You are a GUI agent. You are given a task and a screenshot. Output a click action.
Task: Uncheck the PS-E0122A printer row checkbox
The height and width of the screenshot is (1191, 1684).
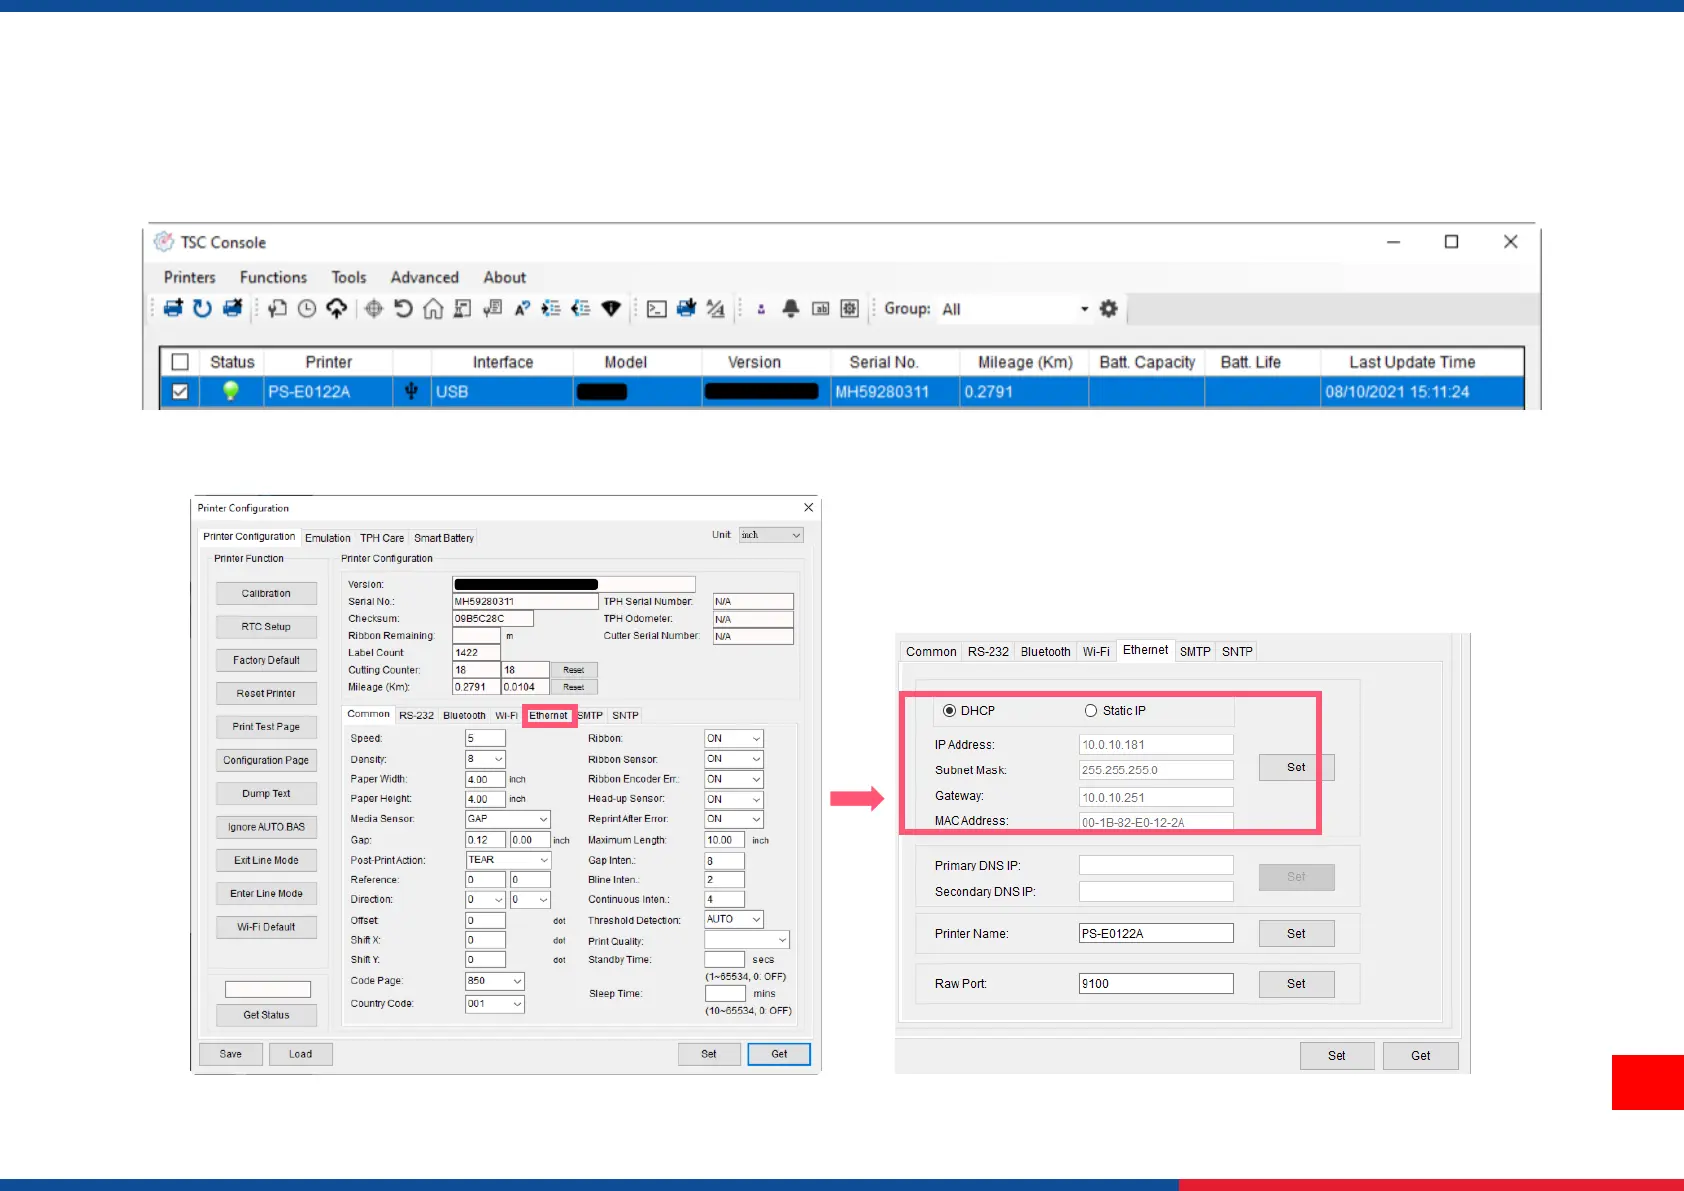tap(180, 391)
